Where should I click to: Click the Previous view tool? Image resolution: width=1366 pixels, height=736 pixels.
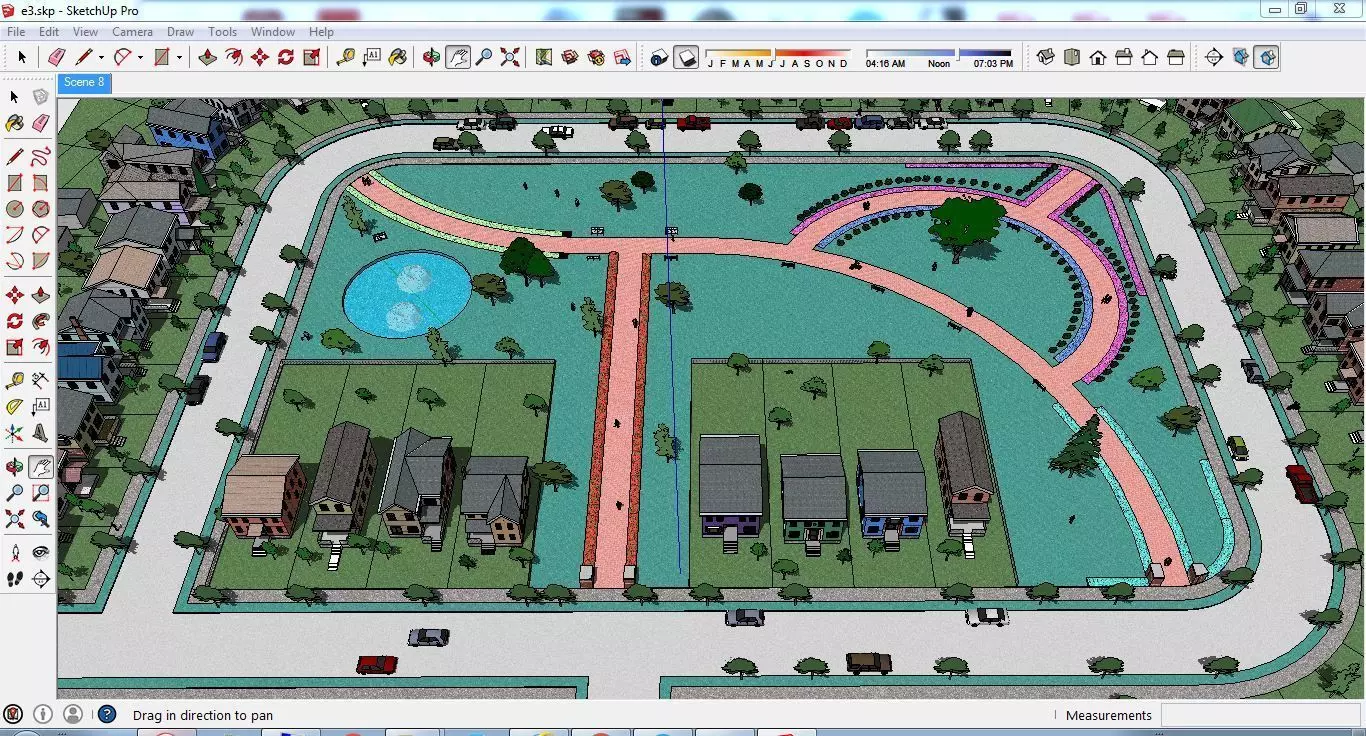point(40,519)
